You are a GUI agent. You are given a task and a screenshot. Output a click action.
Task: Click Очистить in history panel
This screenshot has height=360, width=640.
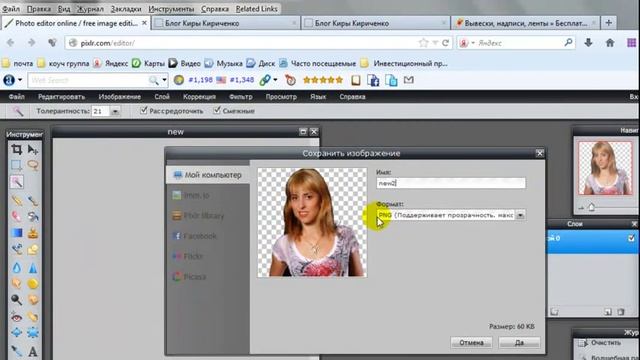(605, 343)
